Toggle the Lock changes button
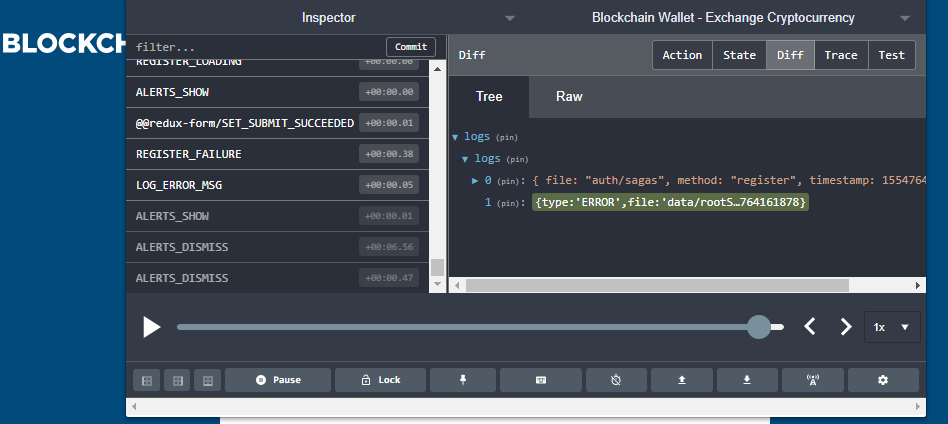948x424 pixels. pos(380,380)
